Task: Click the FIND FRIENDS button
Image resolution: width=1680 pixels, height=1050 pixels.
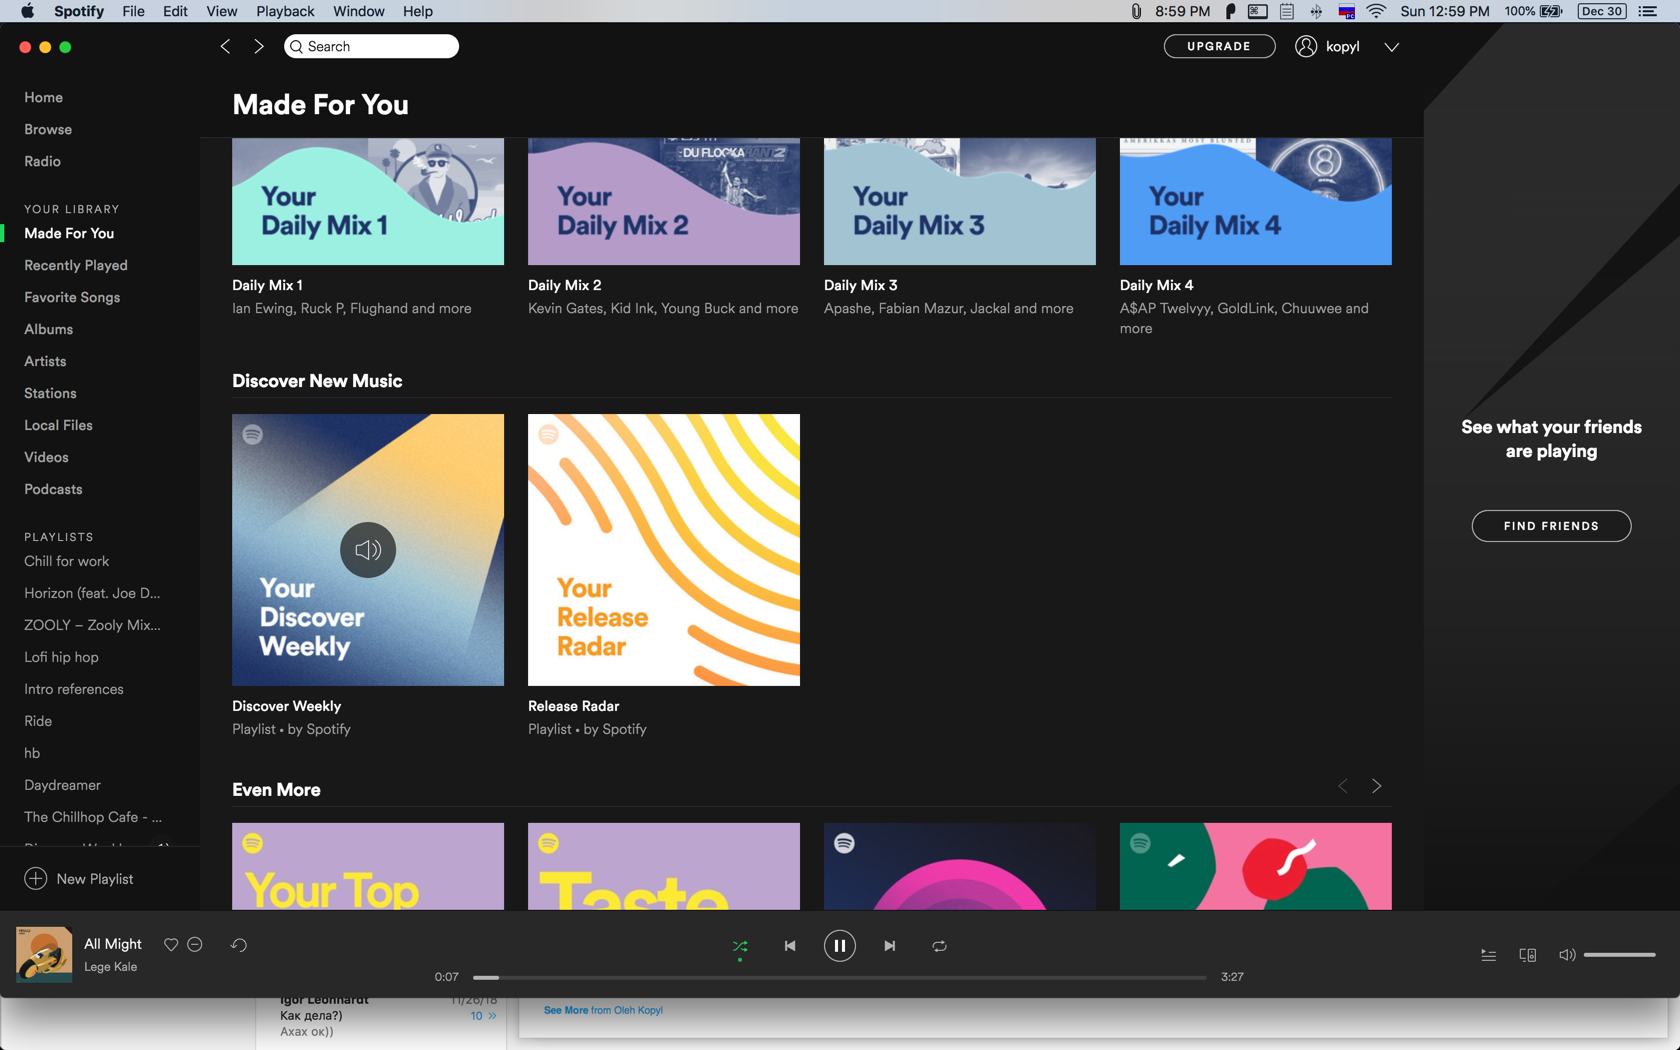Action: (x=1551, y=526)
